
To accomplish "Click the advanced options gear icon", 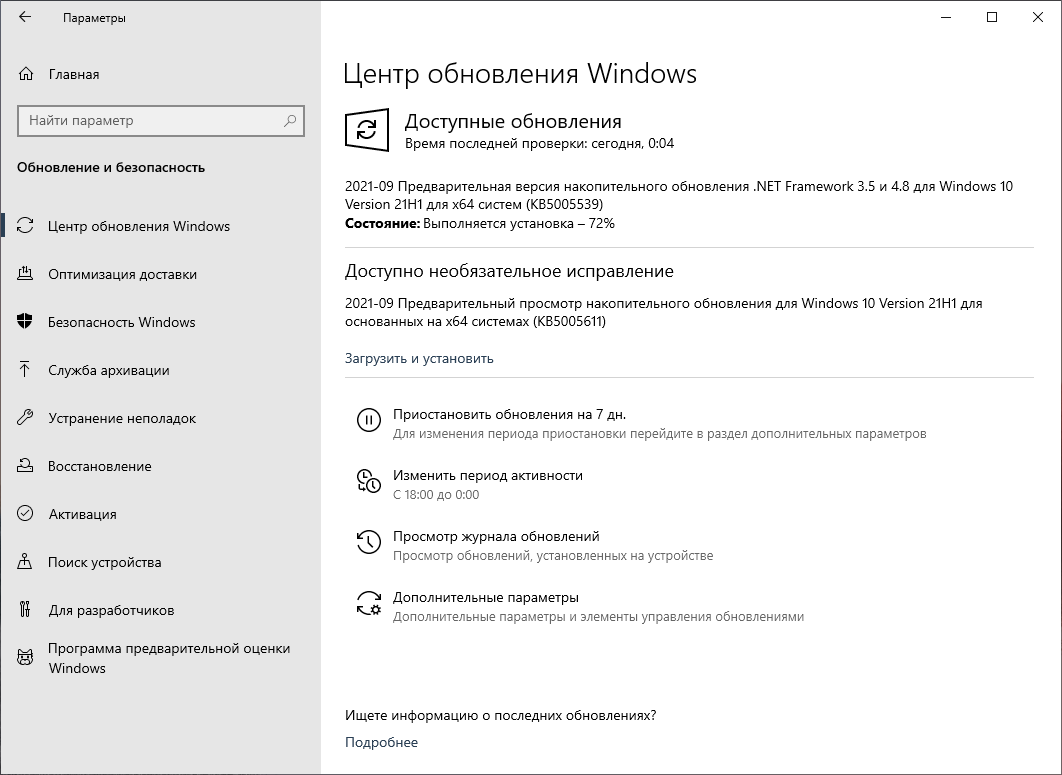I will [369, 603].
